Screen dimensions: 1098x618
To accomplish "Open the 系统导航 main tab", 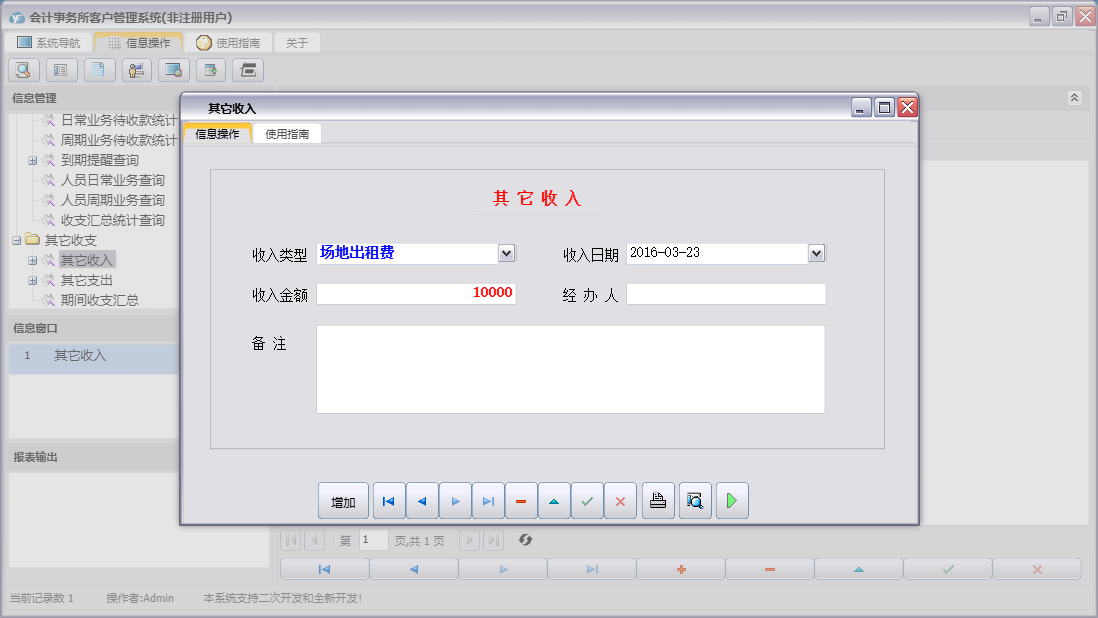I will tap(49, 43).
